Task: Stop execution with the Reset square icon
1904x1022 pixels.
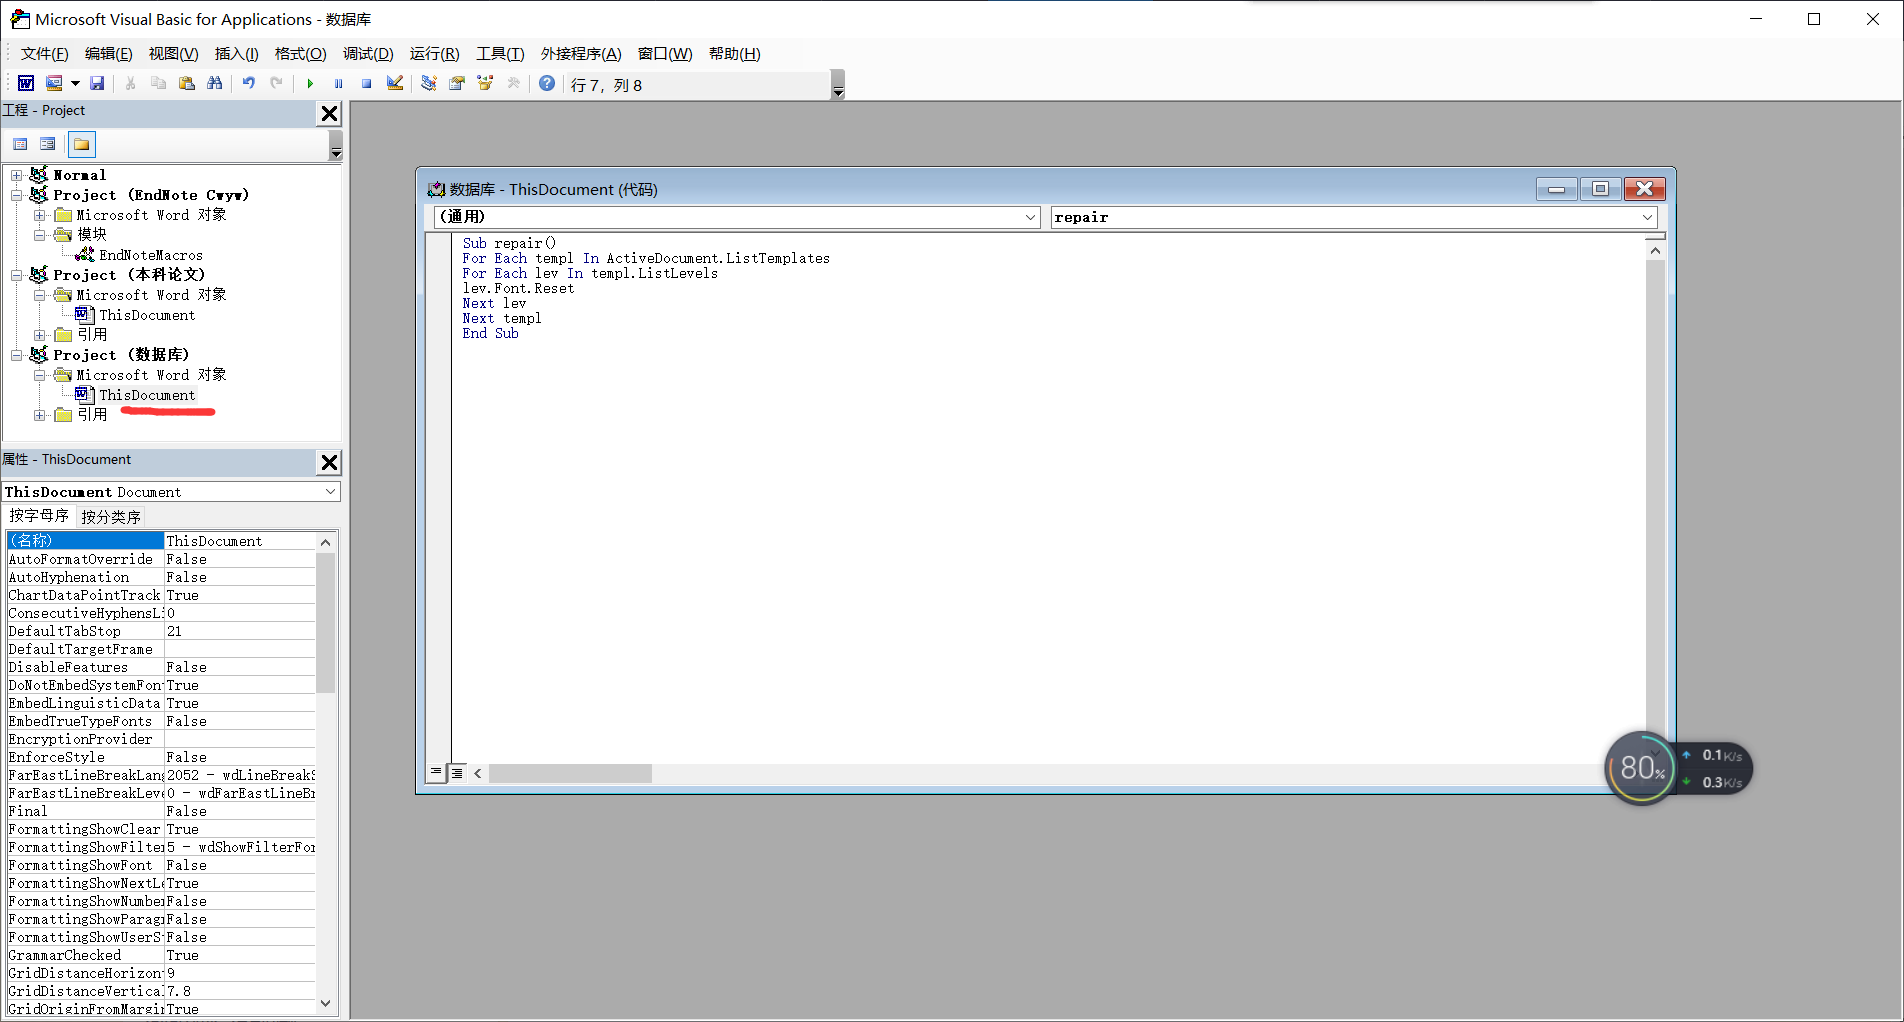Action: coord(366,83)
